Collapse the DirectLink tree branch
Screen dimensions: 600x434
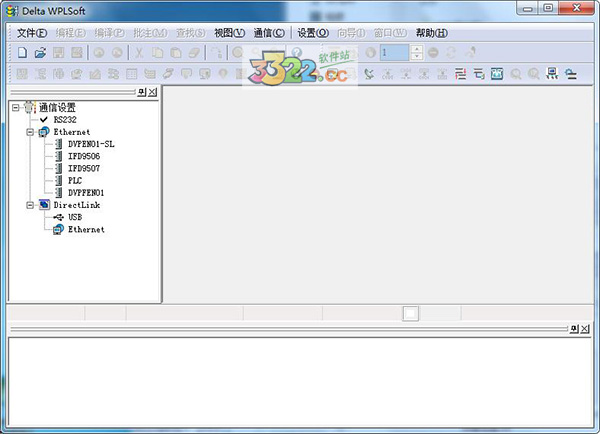[30, 205]
